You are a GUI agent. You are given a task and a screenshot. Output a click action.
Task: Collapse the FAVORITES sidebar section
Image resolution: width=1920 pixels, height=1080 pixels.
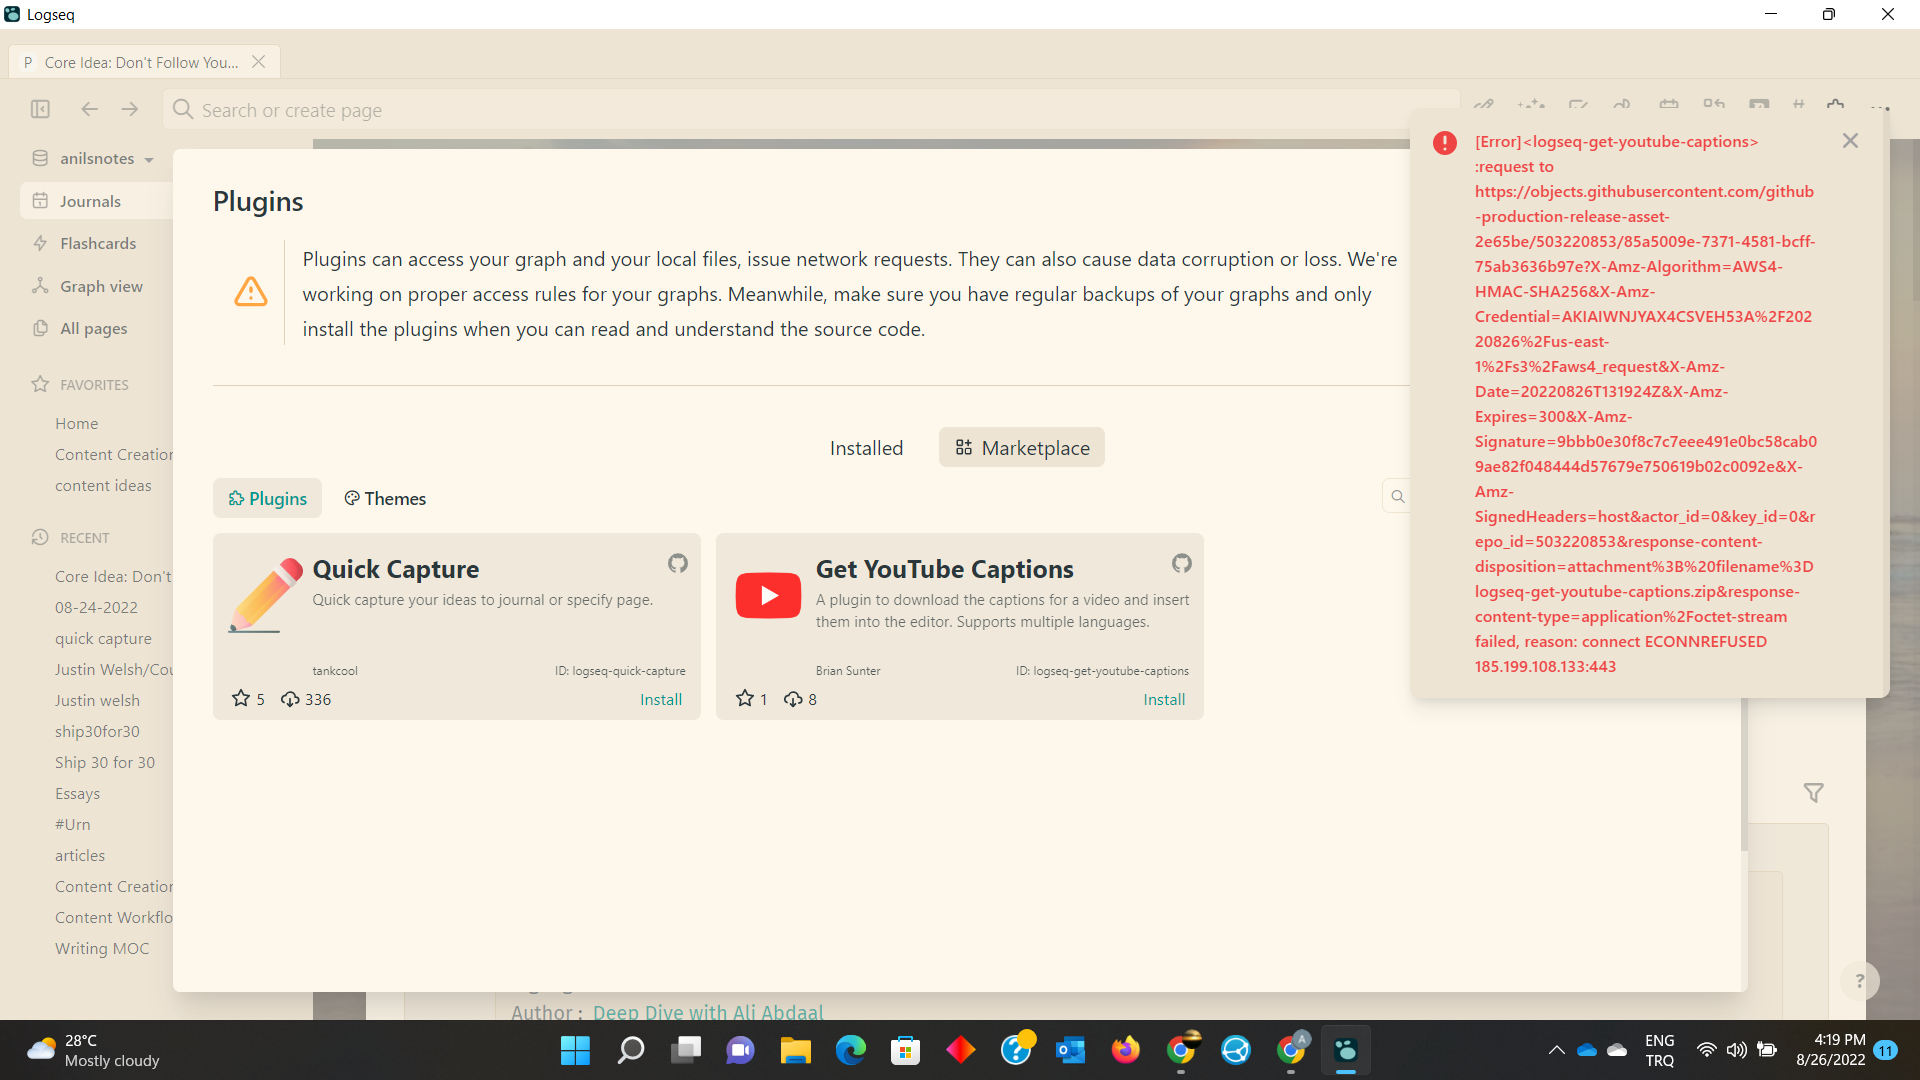[95, 384]
